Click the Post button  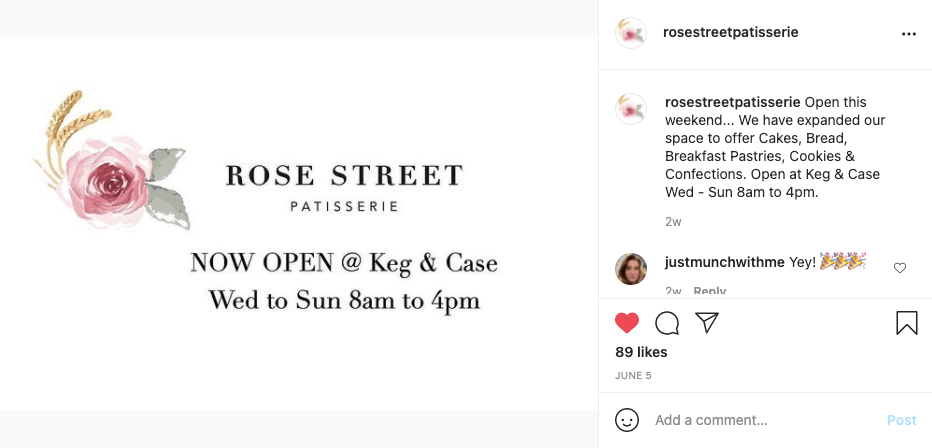pos(901,420)
